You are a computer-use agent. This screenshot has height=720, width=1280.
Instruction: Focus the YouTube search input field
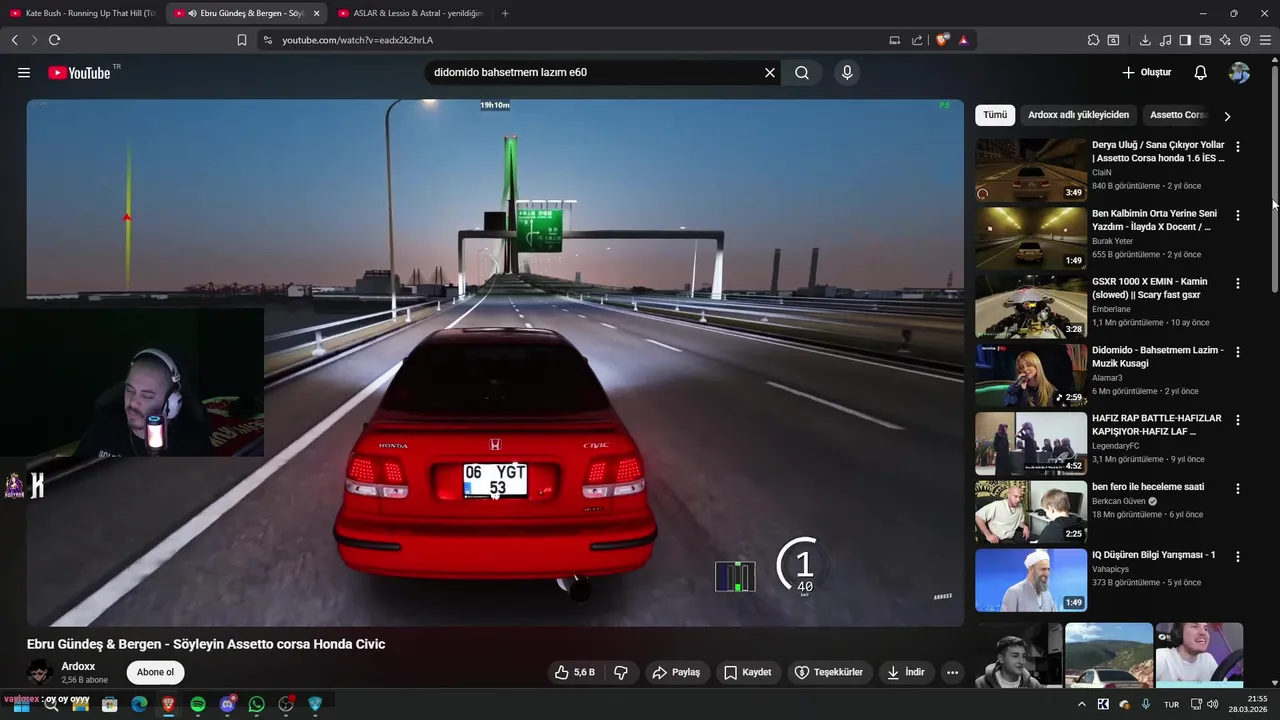pyautogui.click(x=595, y=73)
